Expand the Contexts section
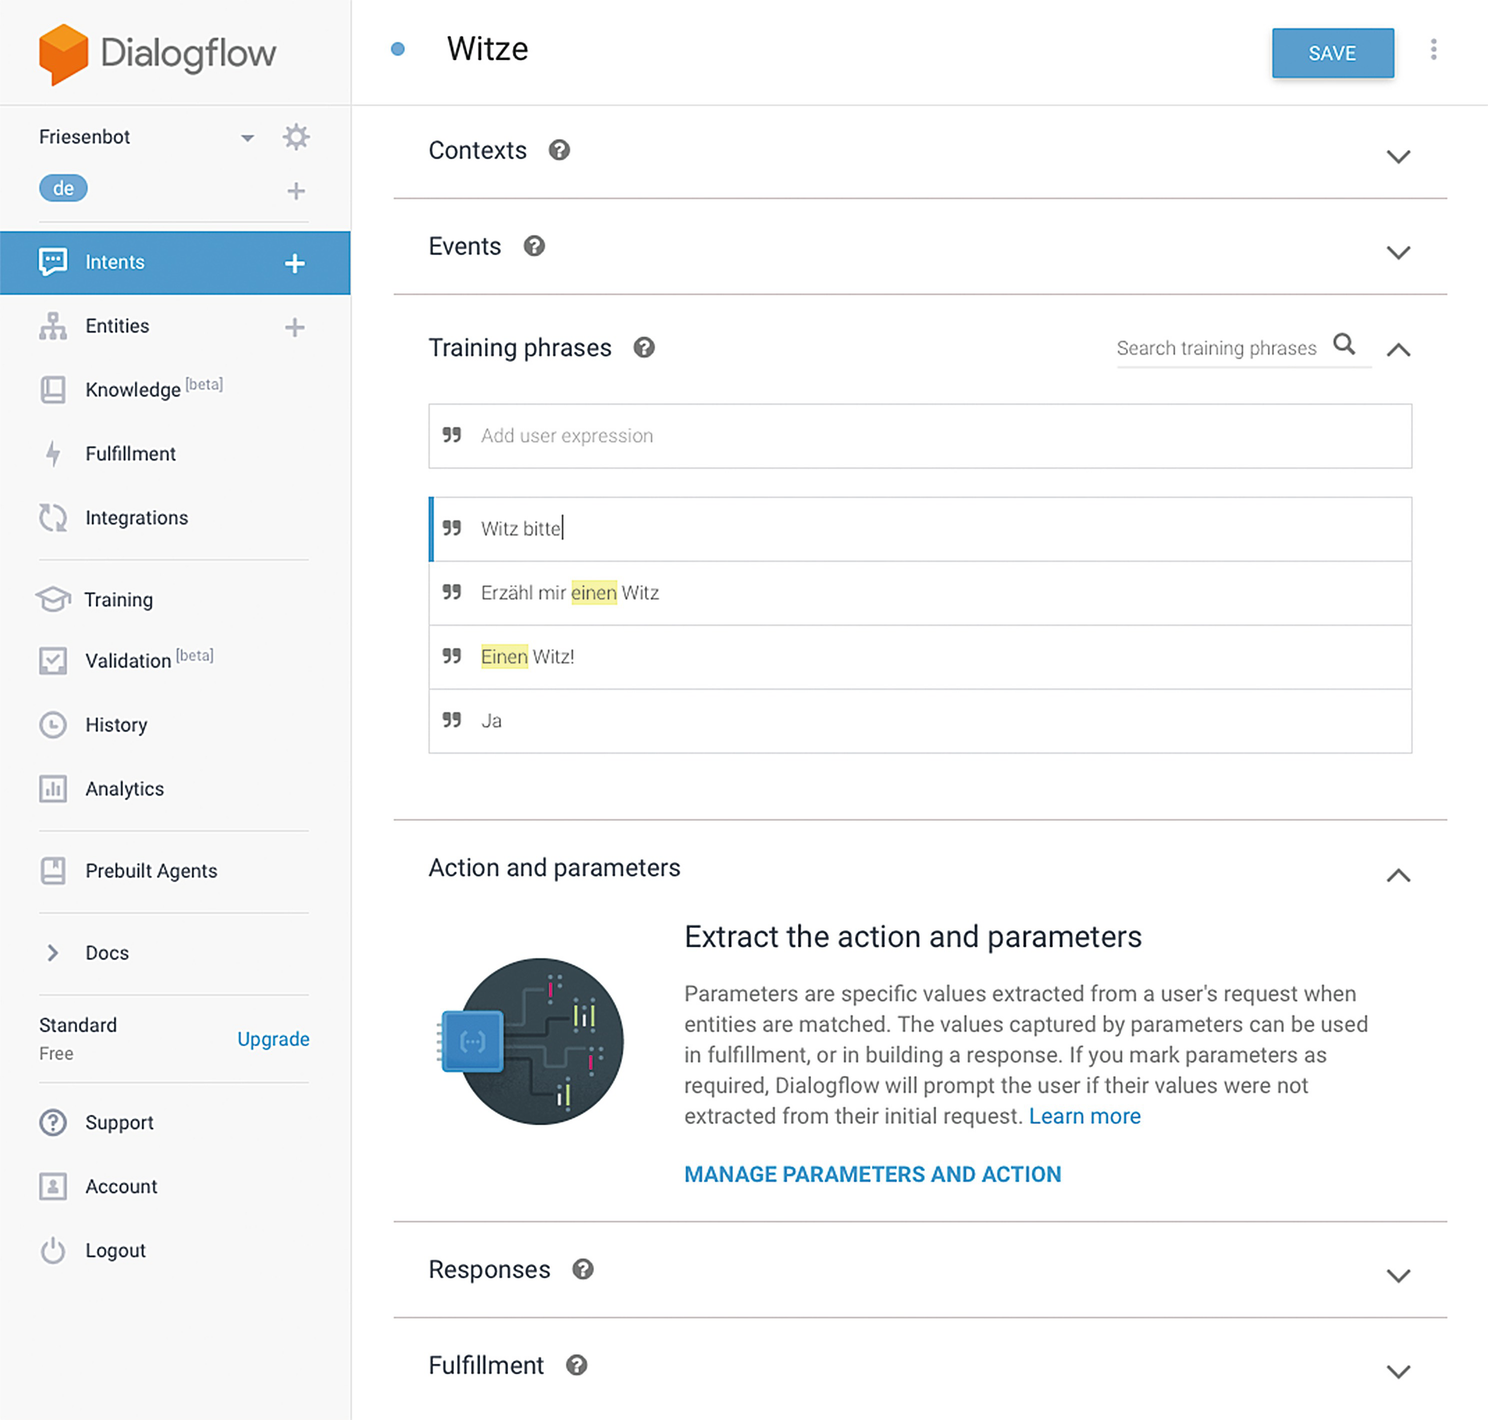 (x=1398, y=156)
